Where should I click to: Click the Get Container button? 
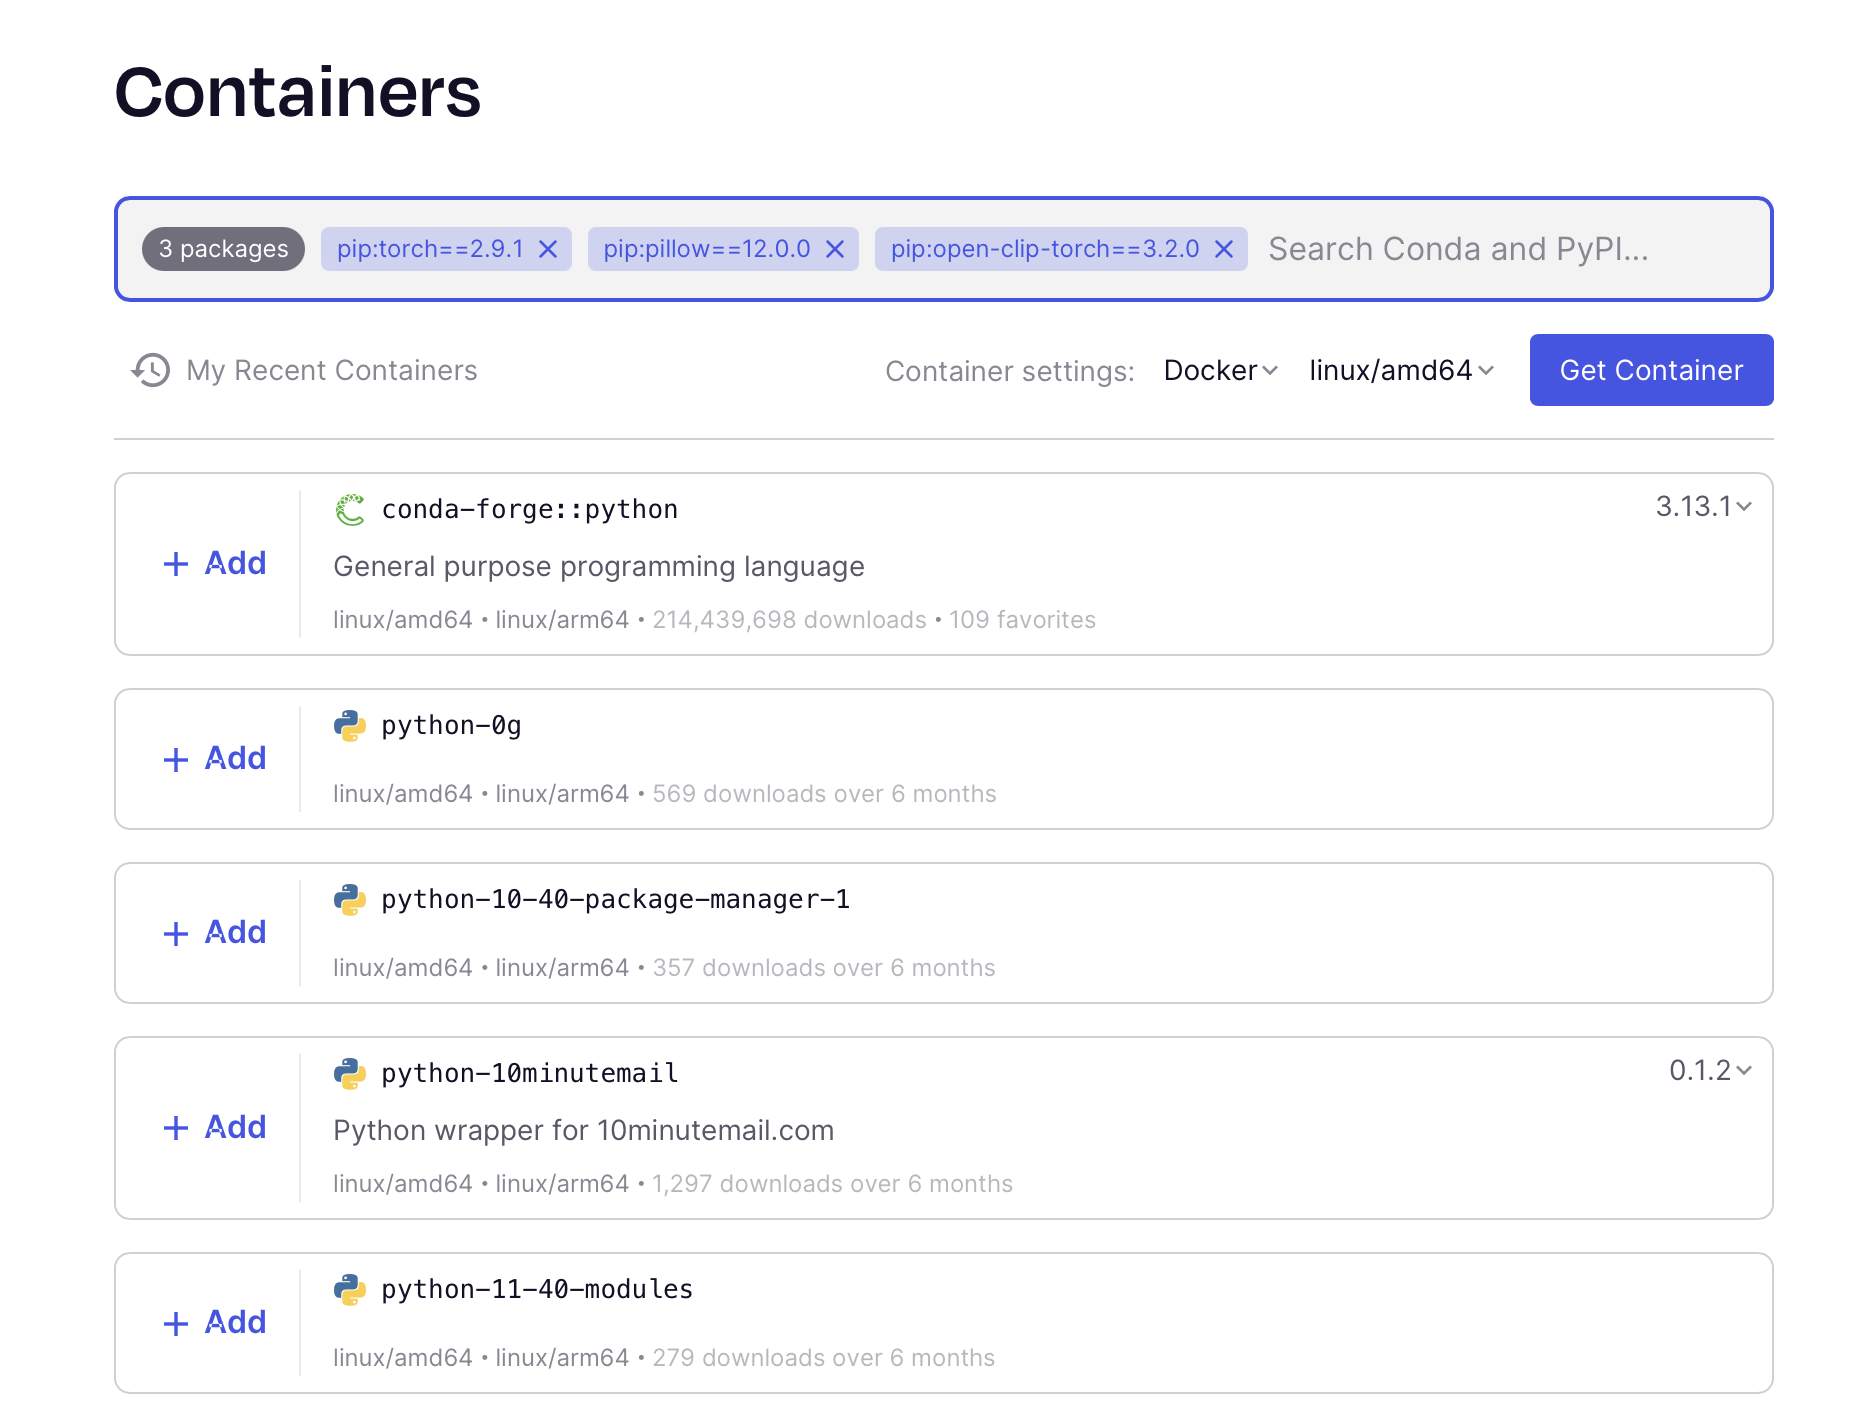[1650, 370]
